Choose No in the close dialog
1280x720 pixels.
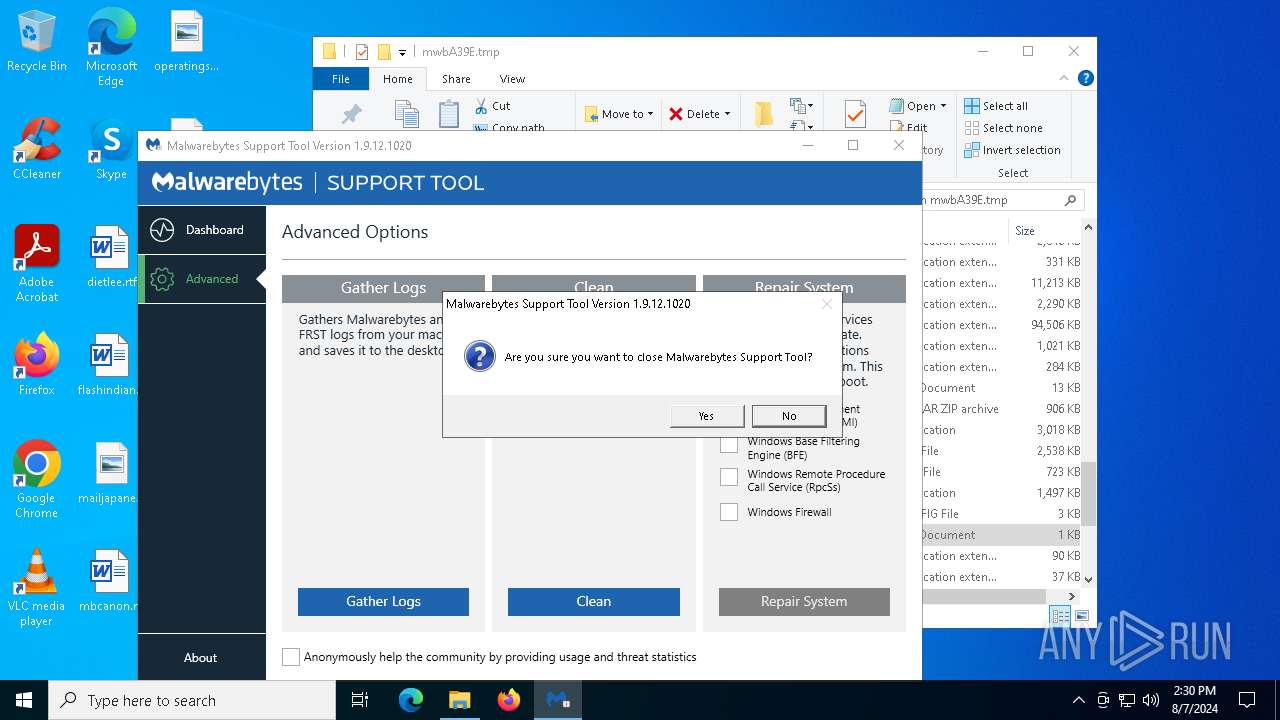click(x=789, y=416)
